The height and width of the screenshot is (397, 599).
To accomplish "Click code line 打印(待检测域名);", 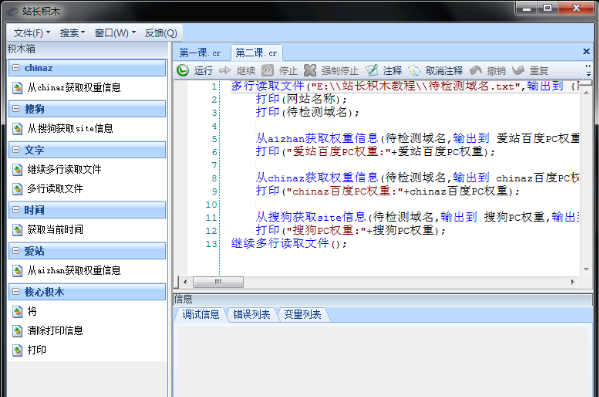I will 308,112.
